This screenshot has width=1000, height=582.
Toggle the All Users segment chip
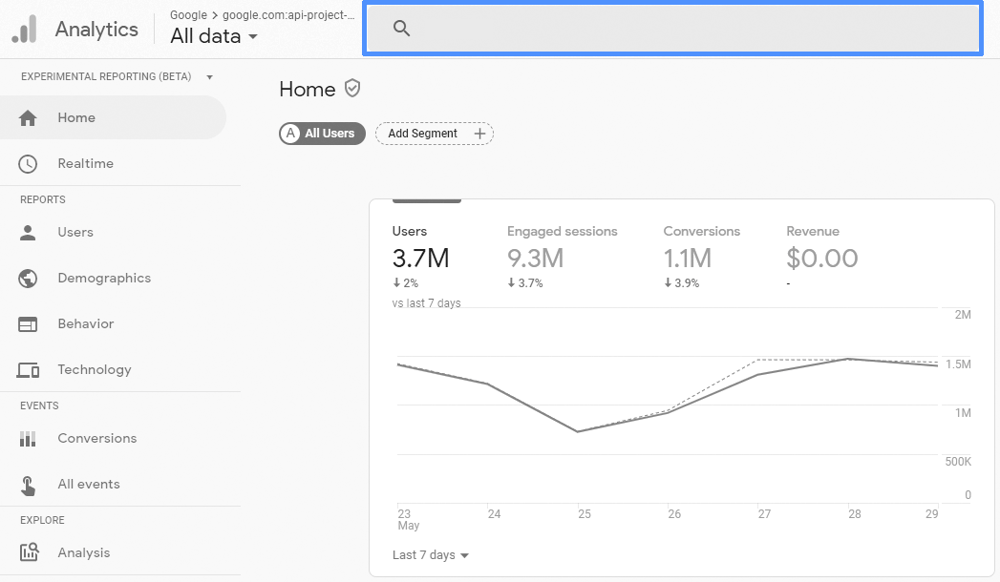click(321, 132)
